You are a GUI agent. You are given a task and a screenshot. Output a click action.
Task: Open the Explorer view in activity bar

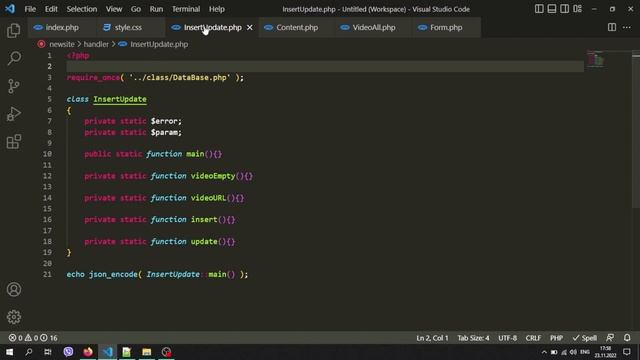click(x=13, y=31)
